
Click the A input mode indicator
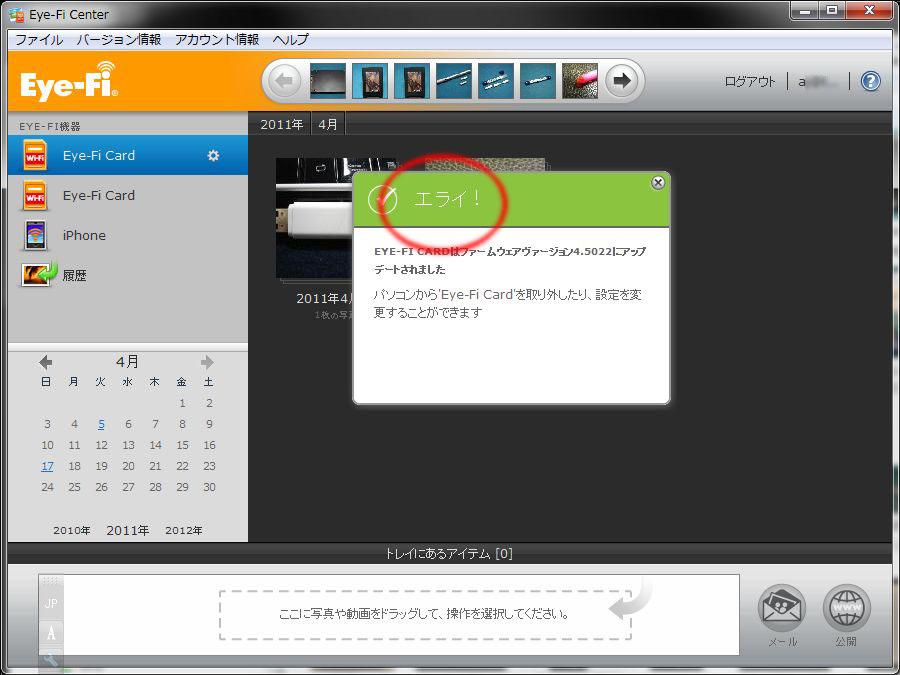[x=51, y=633]
